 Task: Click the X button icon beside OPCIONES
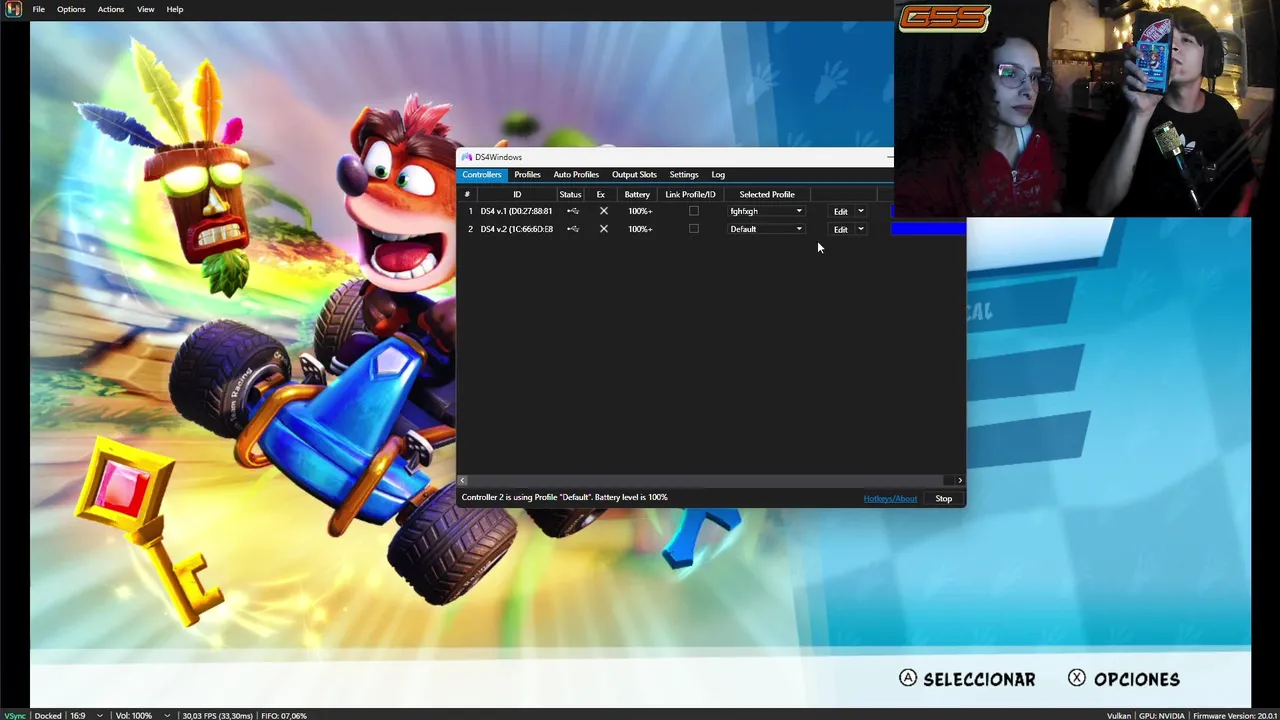point(1077,678)
